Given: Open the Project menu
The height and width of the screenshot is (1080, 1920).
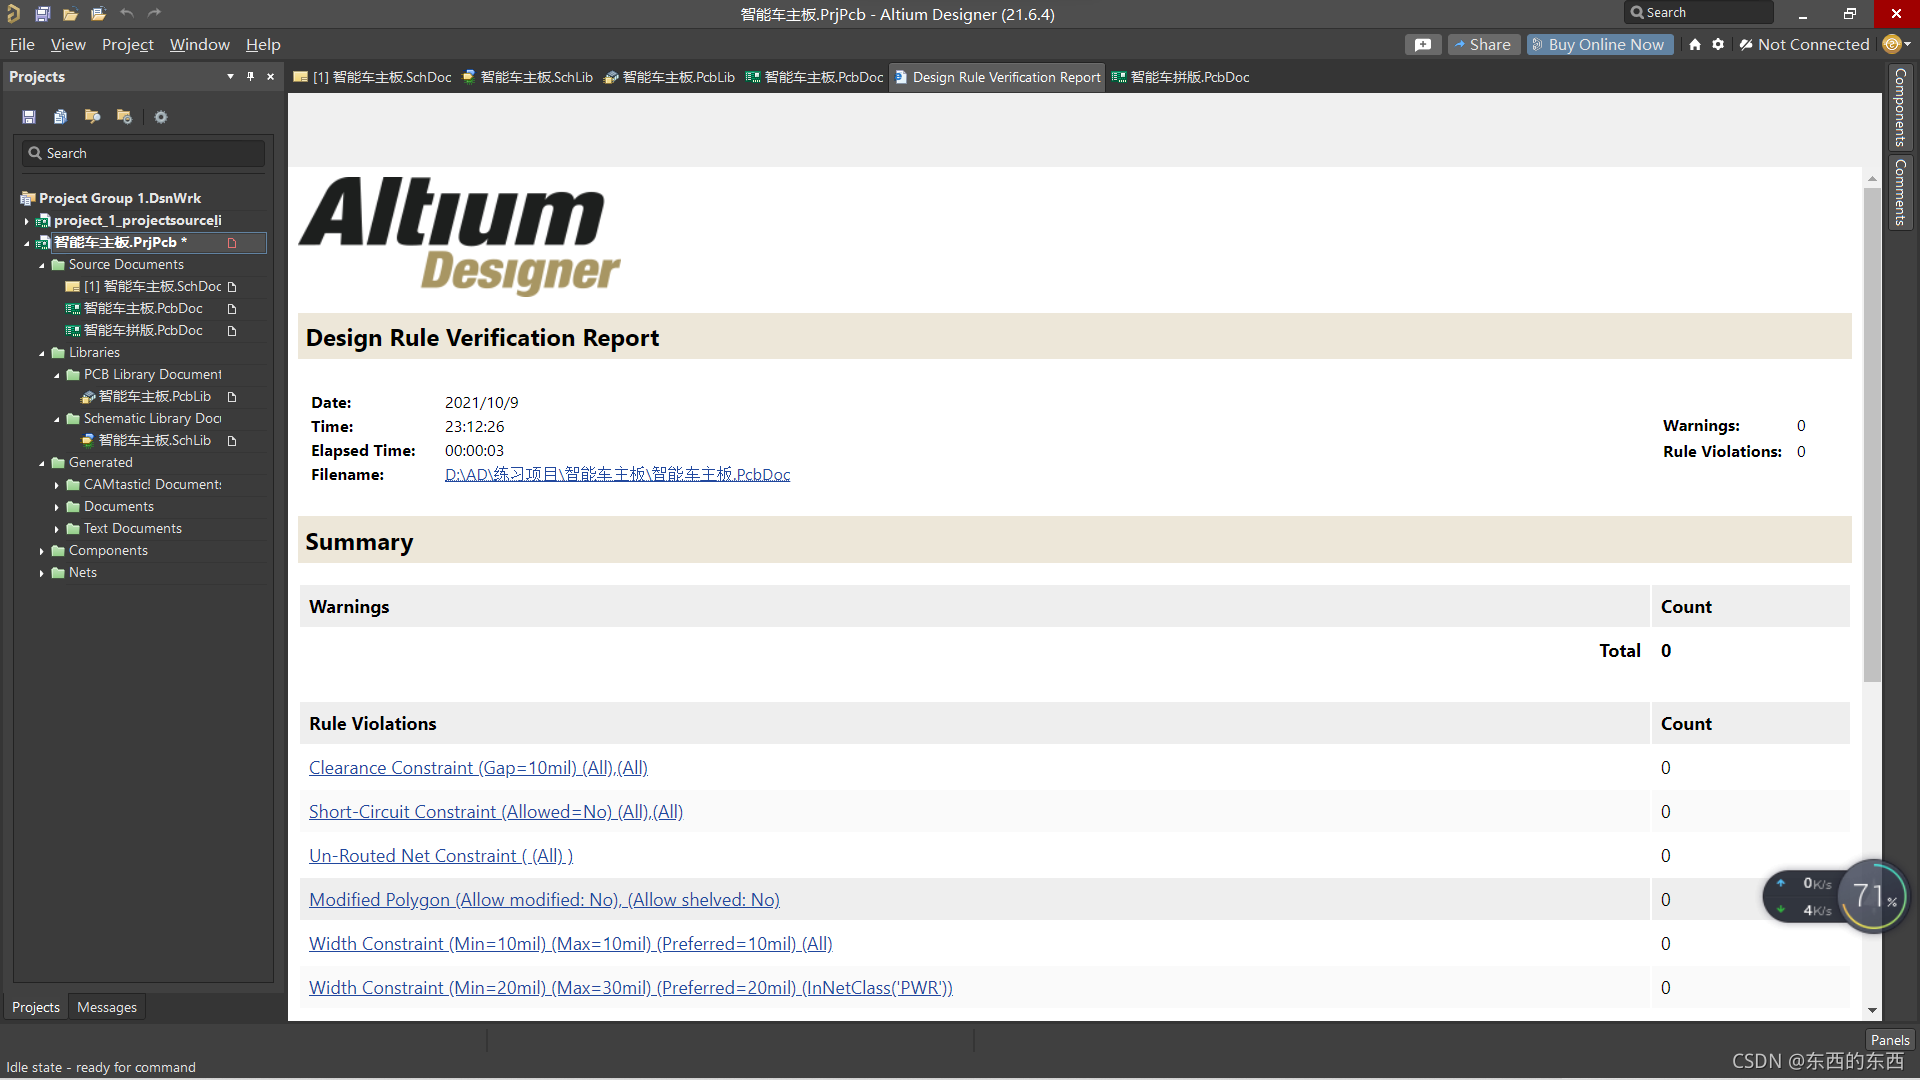Looking at the screenshot, I should 127,44.
